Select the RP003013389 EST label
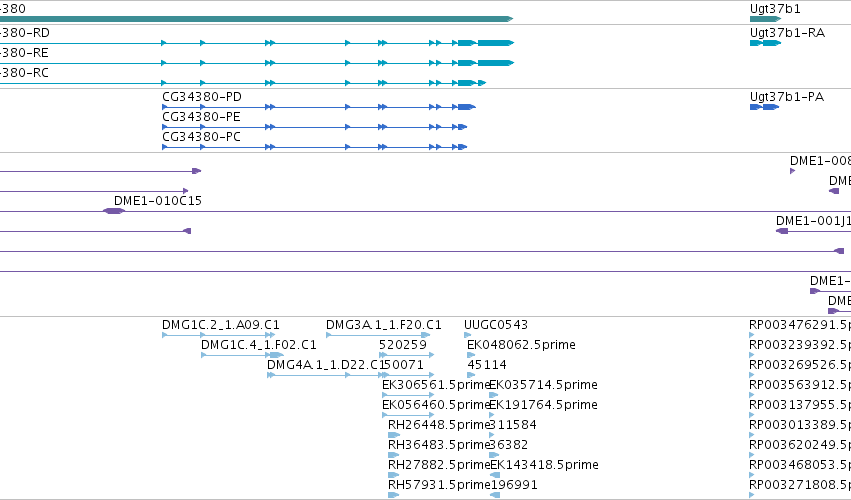The height and width of the screenshot is (500, 851). (x=800, y=425)
